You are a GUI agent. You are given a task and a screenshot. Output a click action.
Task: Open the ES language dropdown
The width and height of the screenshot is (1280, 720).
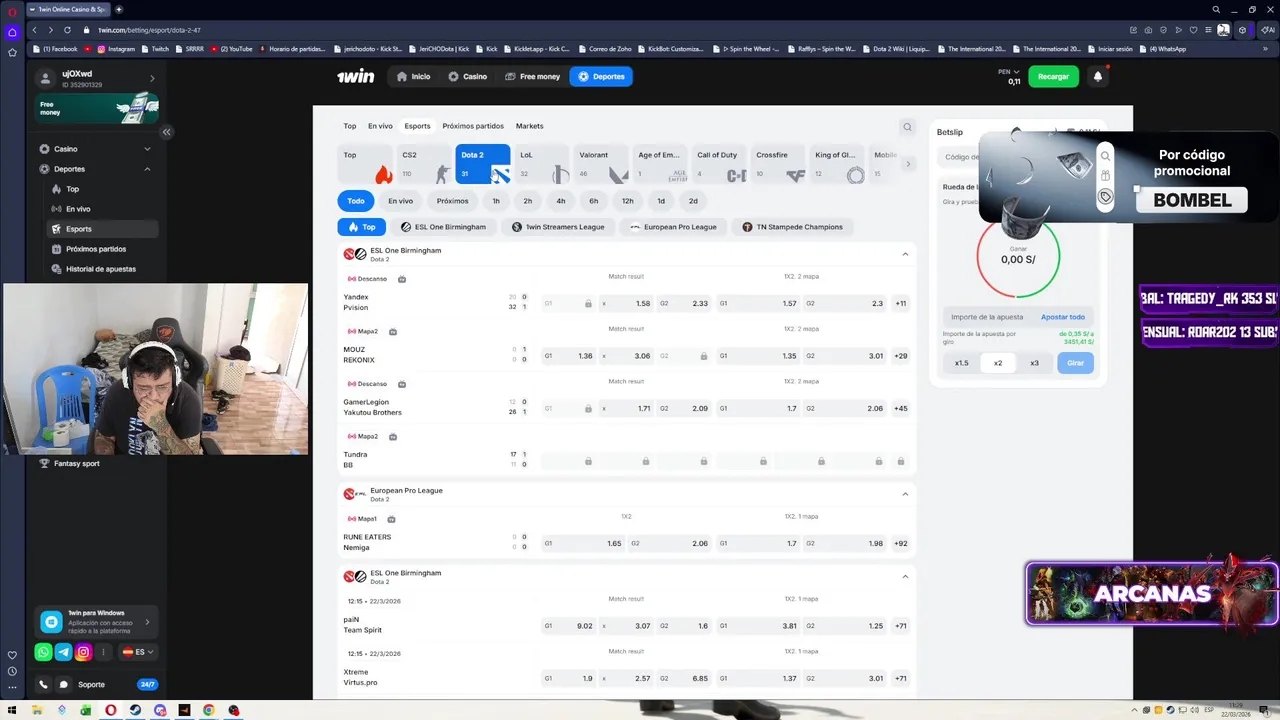click(x=137, y=652)
